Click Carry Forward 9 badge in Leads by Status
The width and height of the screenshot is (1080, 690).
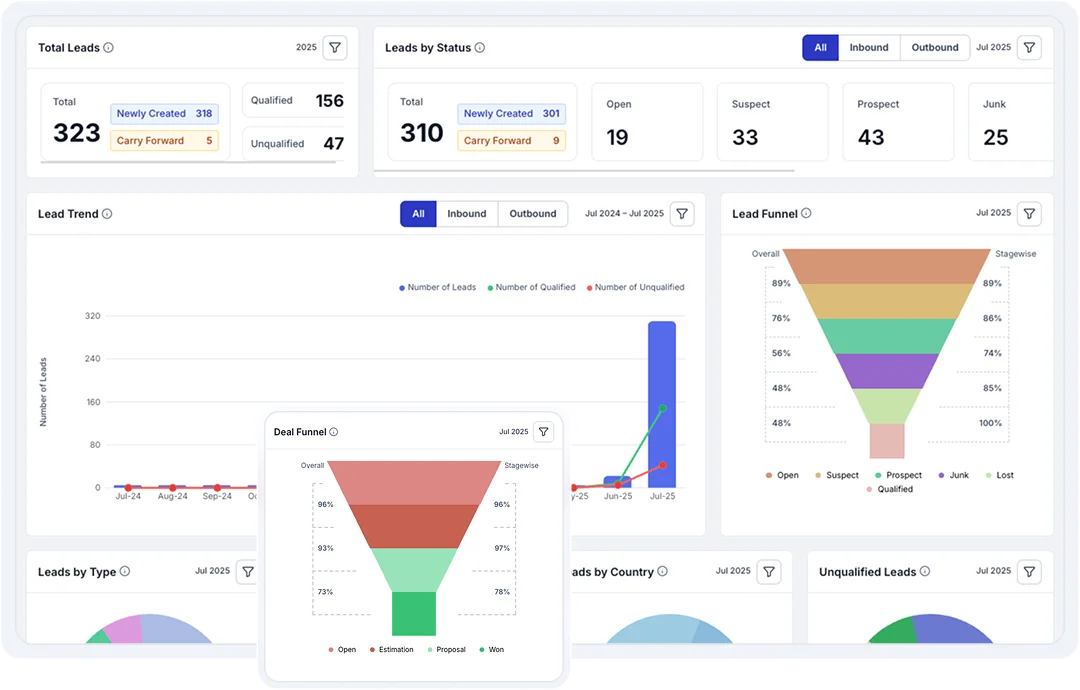click(x=511, y=140)
